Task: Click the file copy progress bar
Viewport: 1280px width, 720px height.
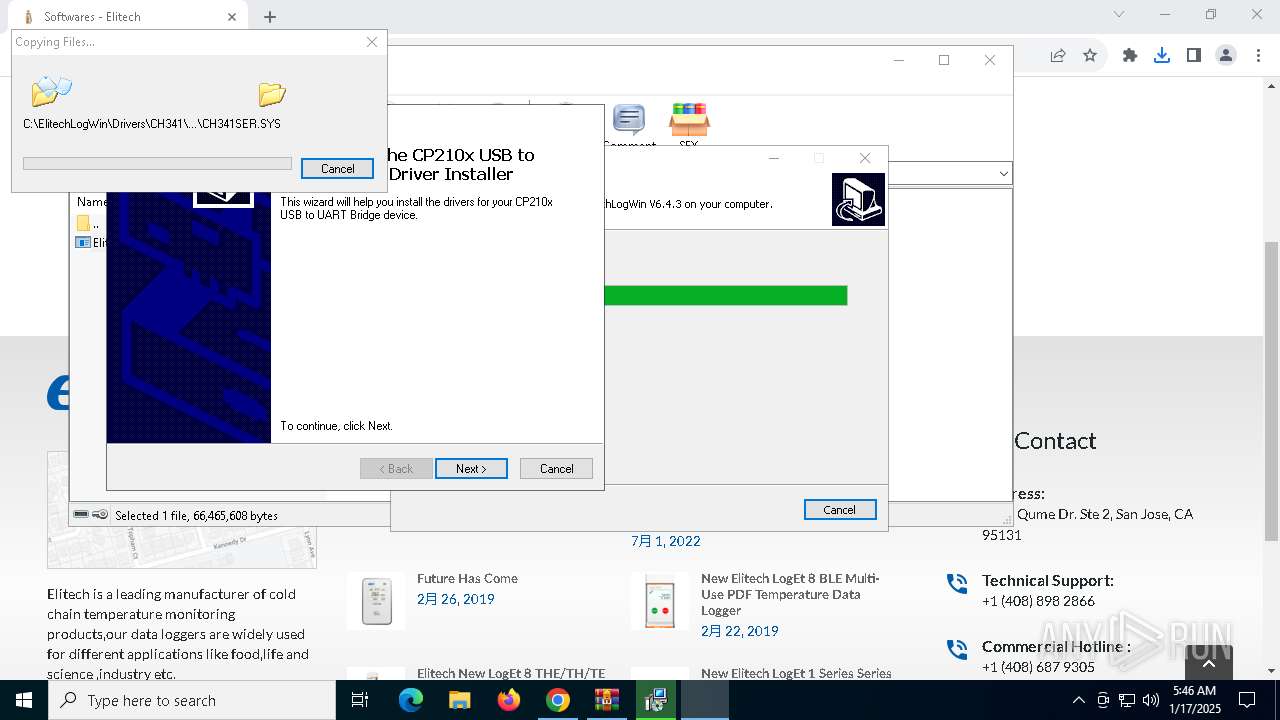Action: click(157, 163)
